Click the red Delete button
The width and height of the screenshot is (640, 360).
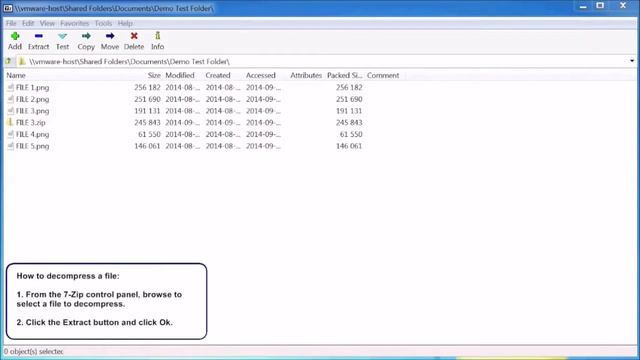(x=134, y=41)
